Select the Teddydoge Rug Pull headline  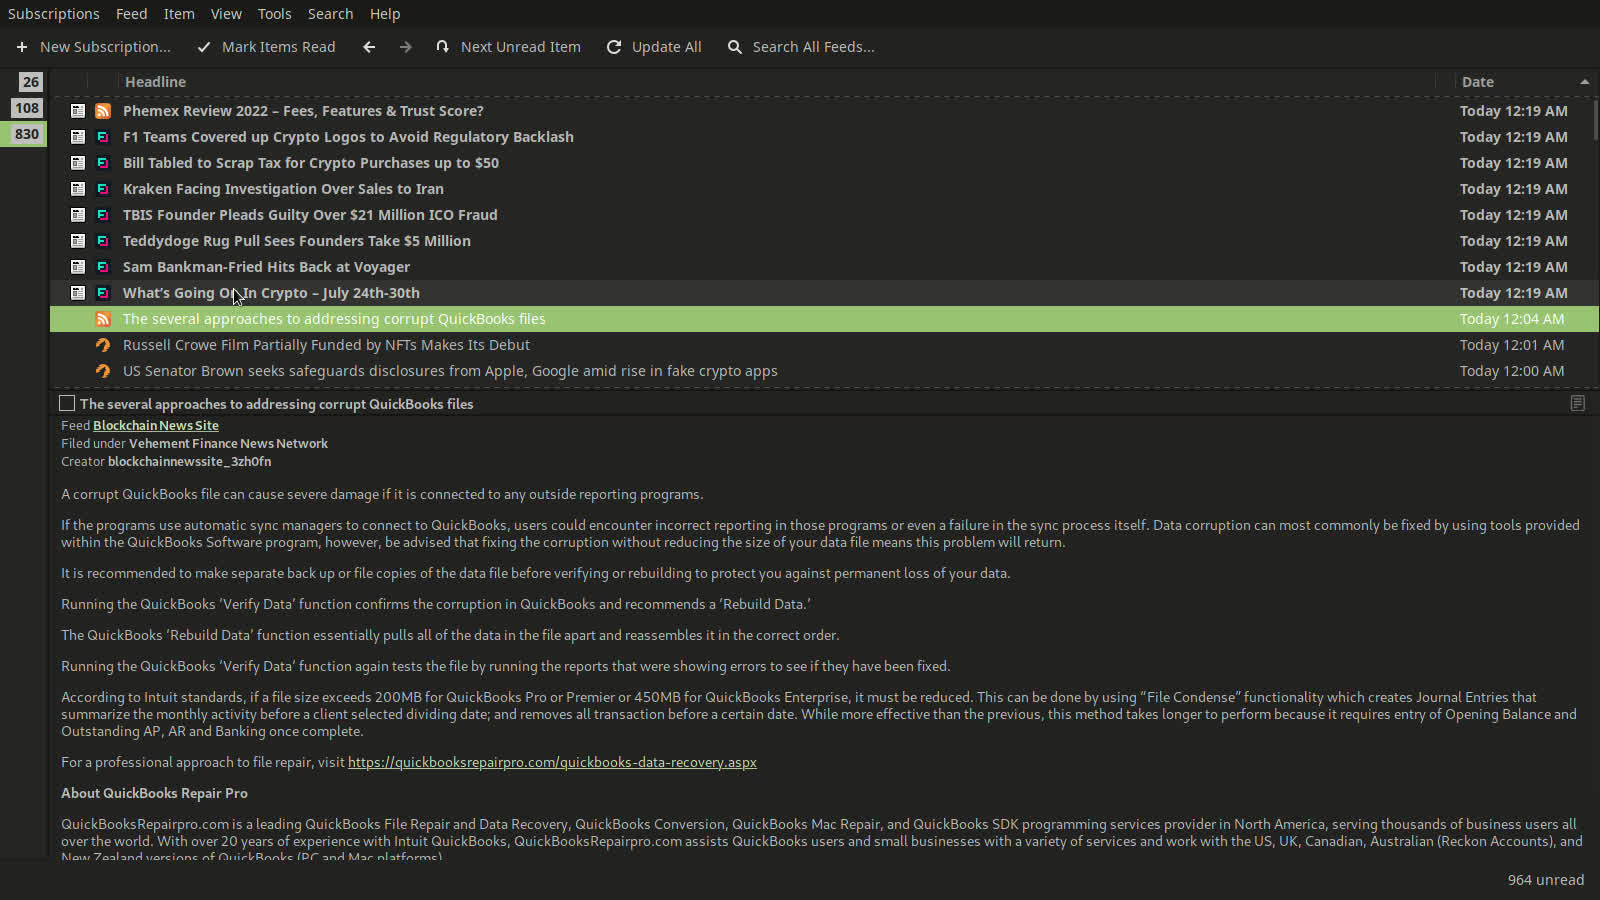[x=297, y=241]
